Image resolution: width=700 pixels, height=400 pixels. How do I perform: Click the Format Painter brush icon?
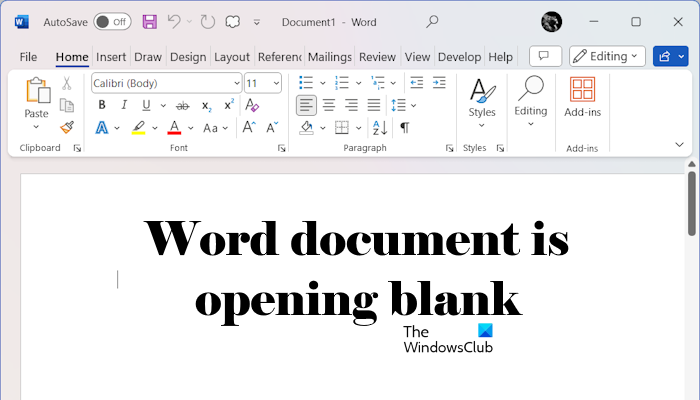click(67, 127)
